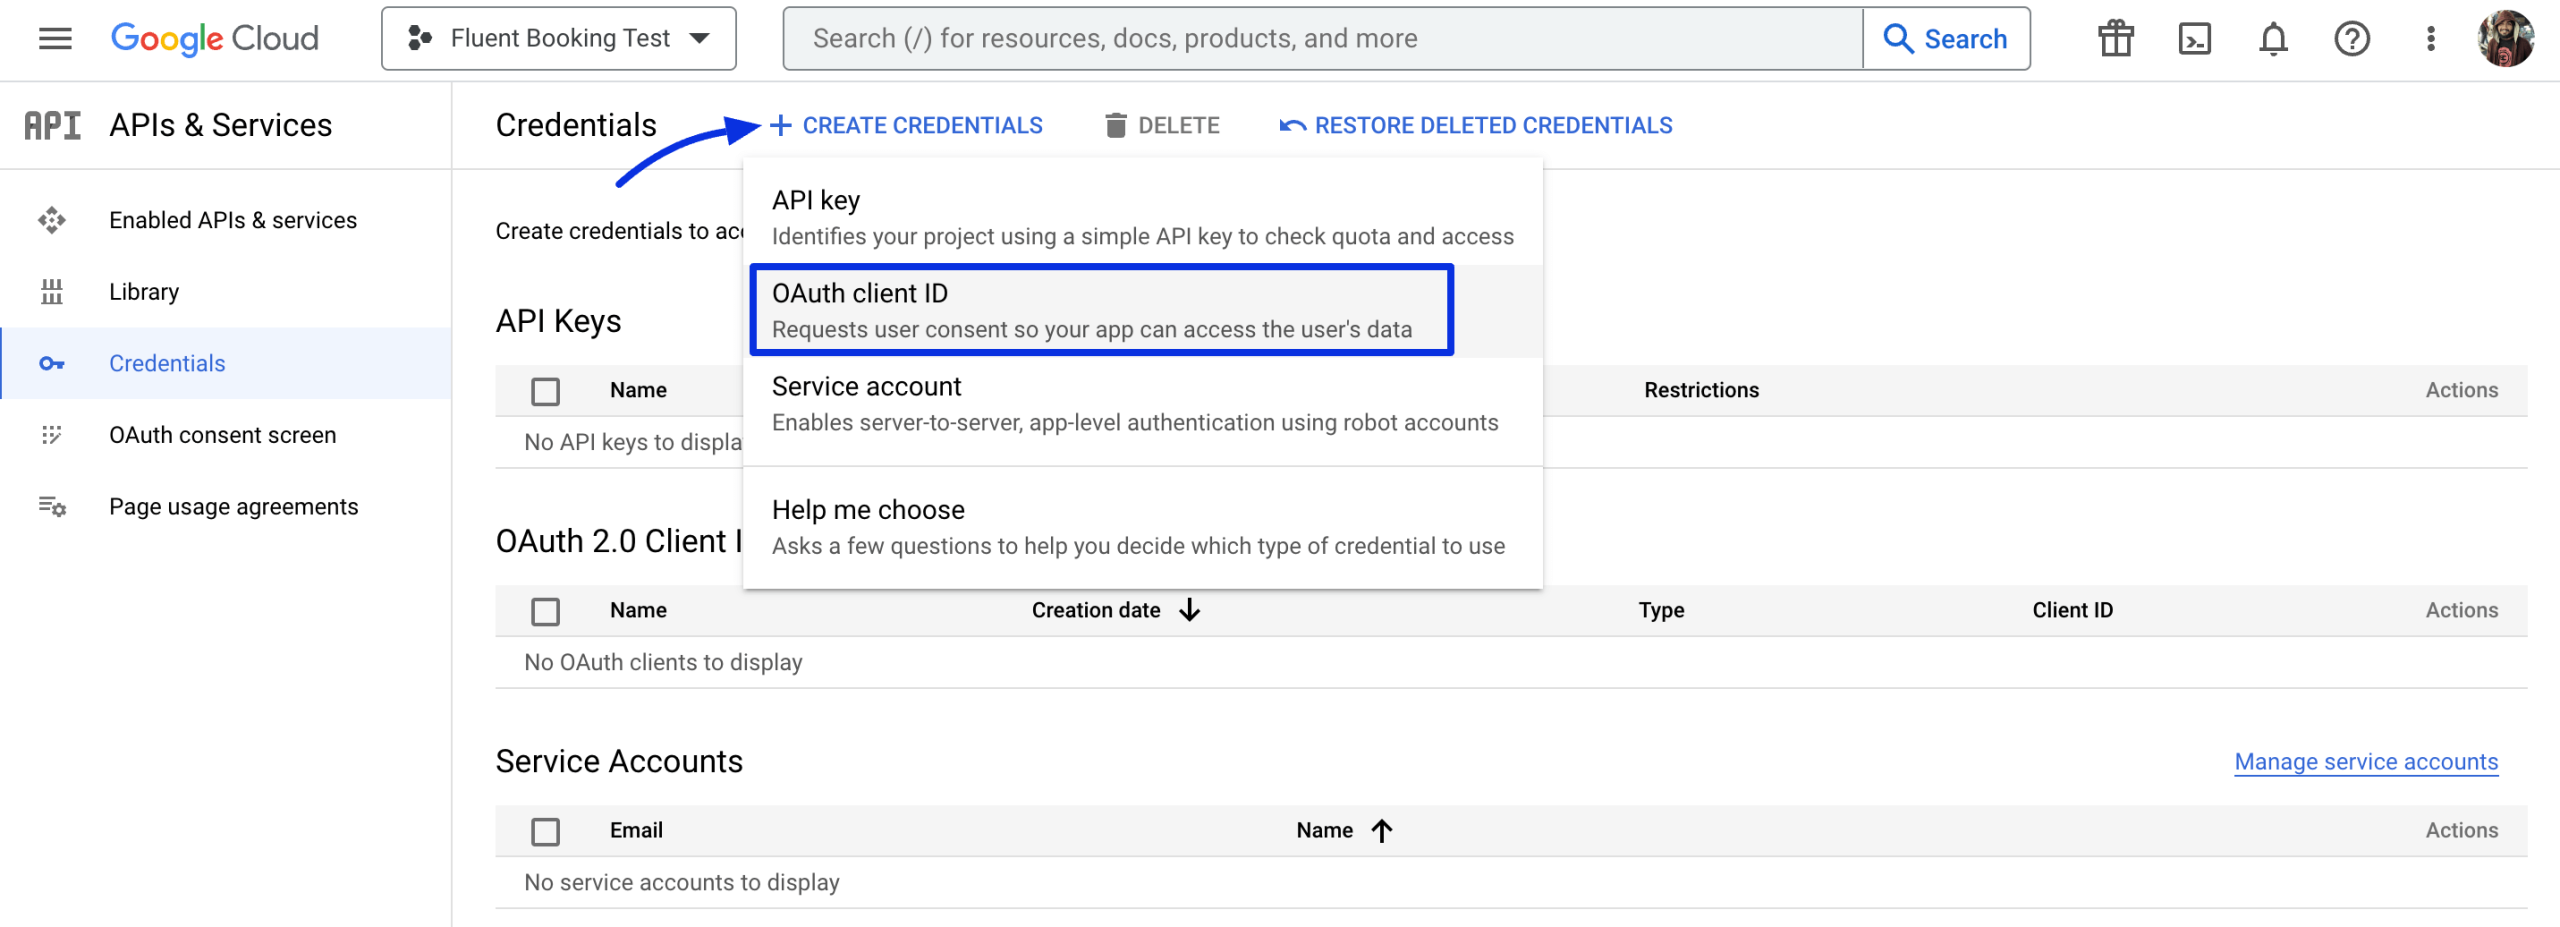
Task: Sort Service Accounts by Name arrow
Action: pyautogui.click(x=1382, y=830)
